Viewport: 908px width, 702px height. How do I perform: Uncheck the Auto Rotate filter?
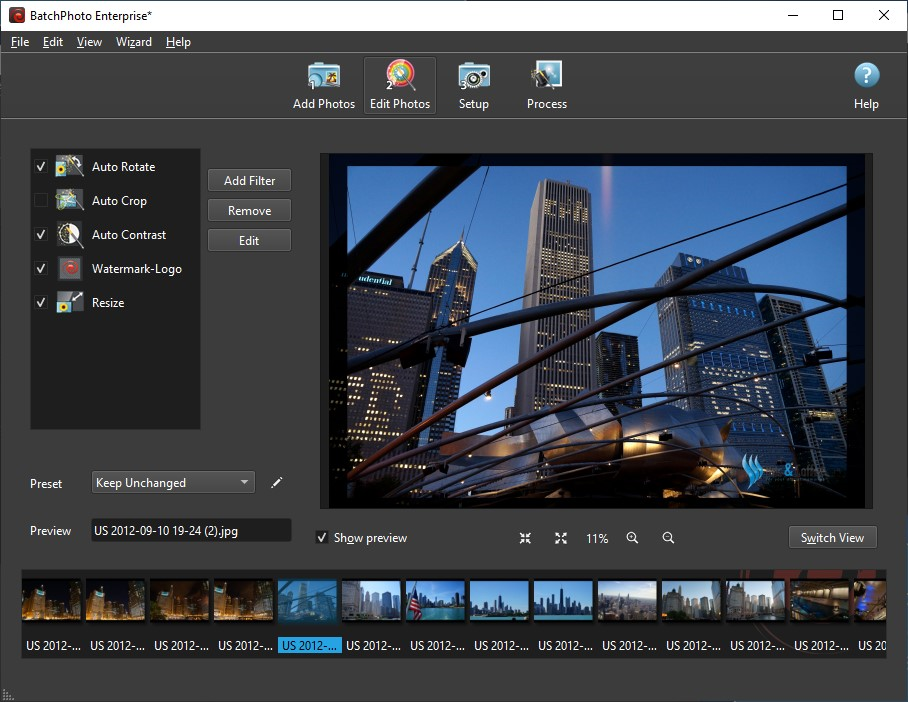coord(41,167)
